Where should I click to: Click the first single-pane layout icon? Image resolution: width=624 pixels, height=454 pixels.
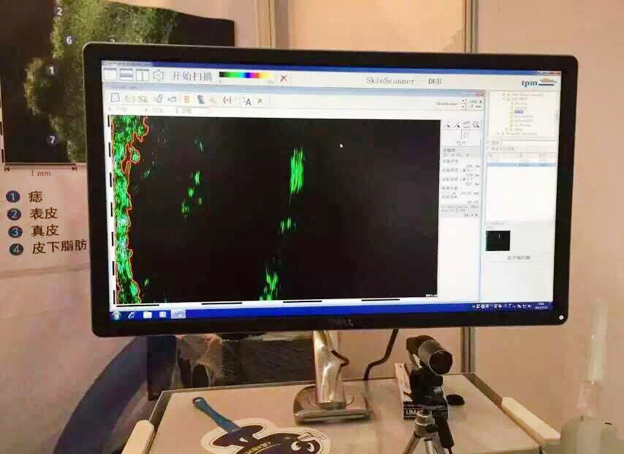(x=110, y=73)
